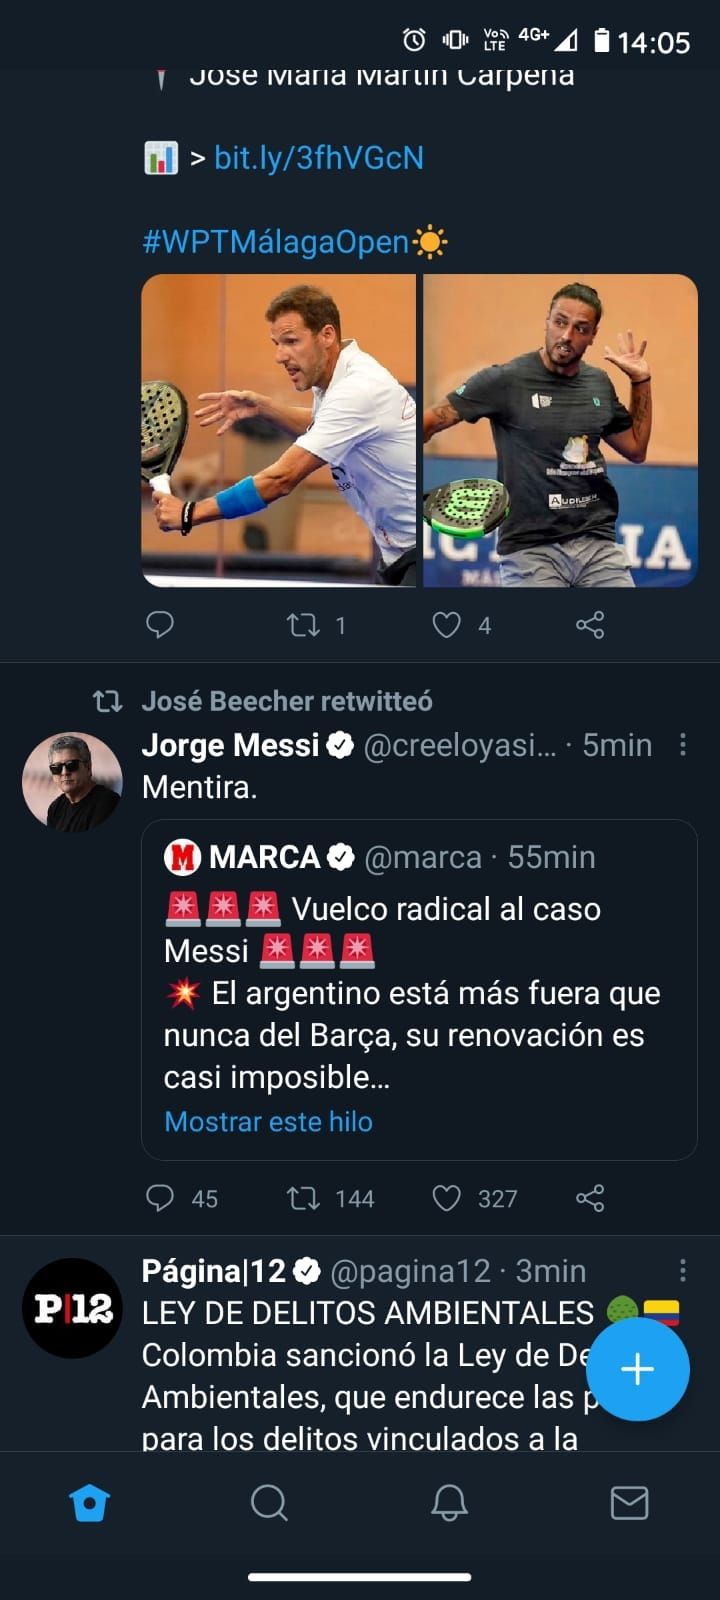The width and height of the screenshot is (720, 1600).
Task: Share Jorge Messi's tweet
Action: 590,1198
